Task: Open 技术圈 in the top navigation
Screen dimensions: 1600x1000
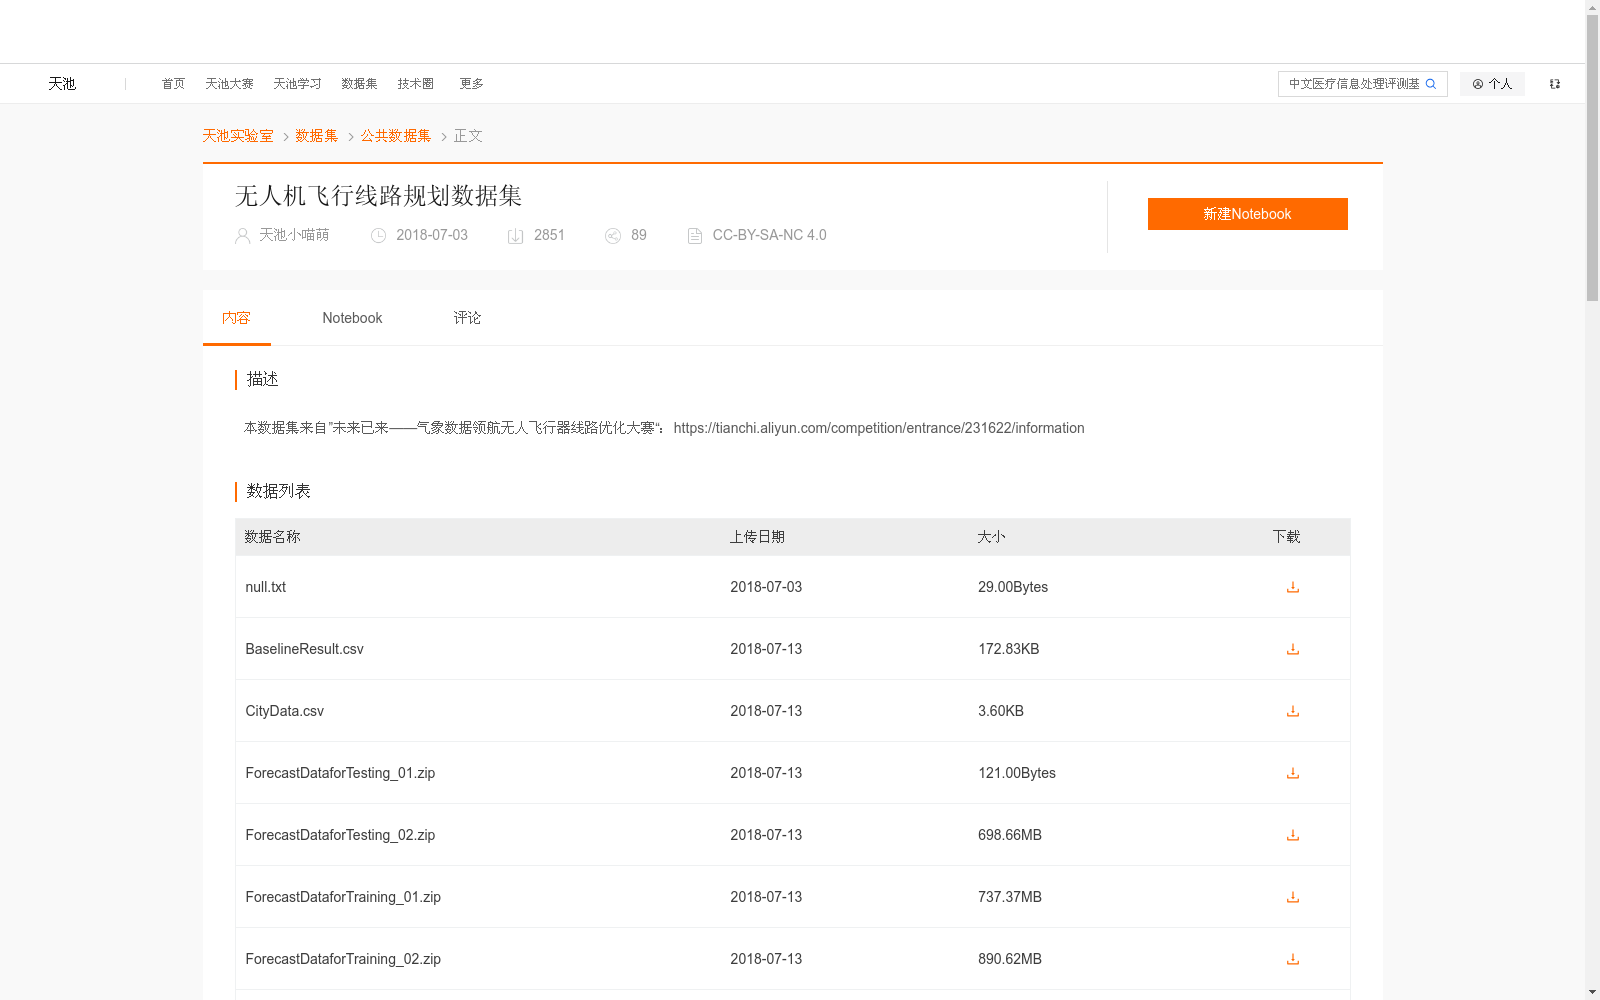Action: [x=415, y=84]
